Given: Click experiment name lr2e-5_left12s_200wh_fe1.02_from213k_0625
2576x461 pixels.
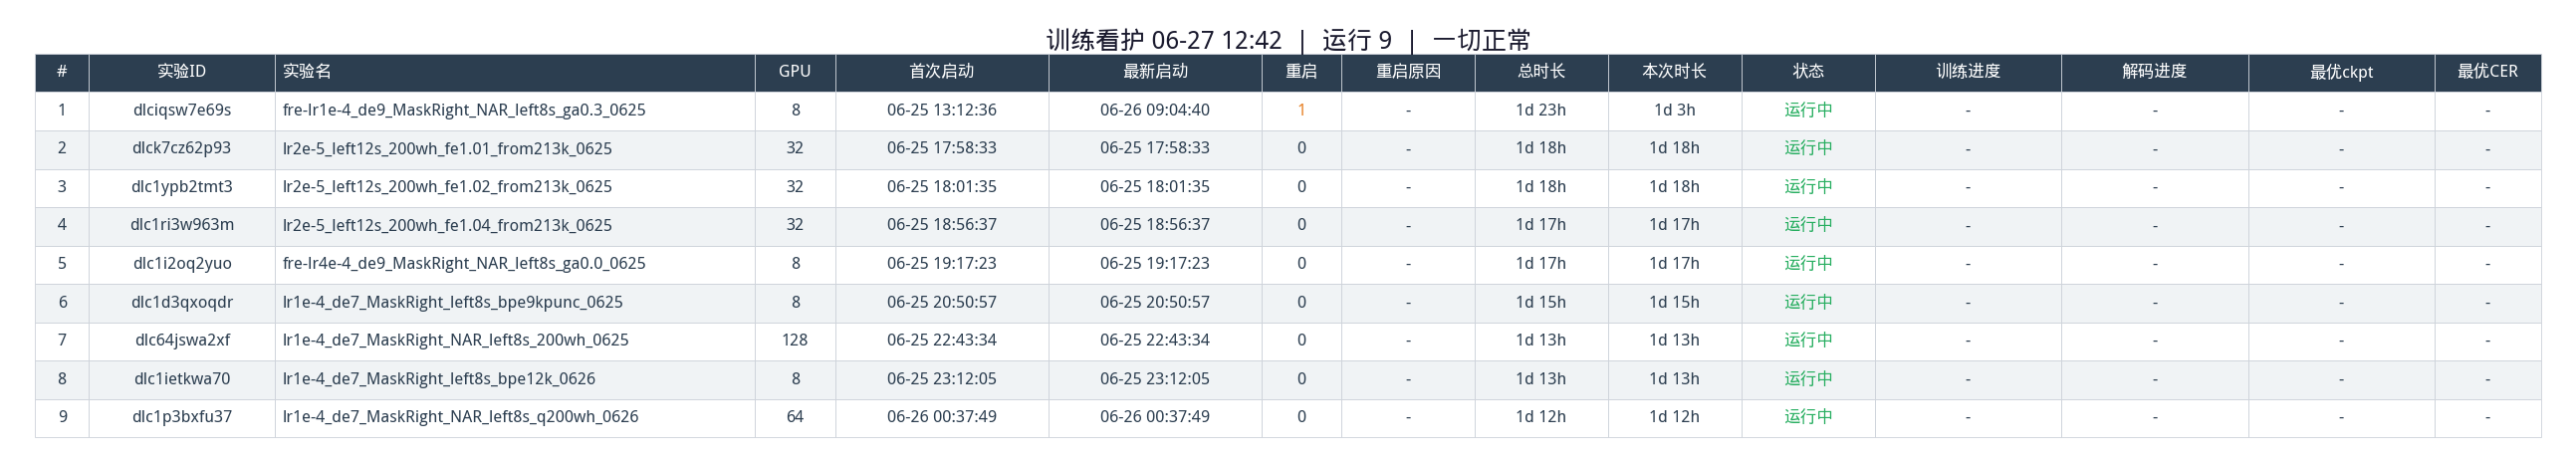Looking at the screenshot, I should pyautogui.click(x=447, y=187).
